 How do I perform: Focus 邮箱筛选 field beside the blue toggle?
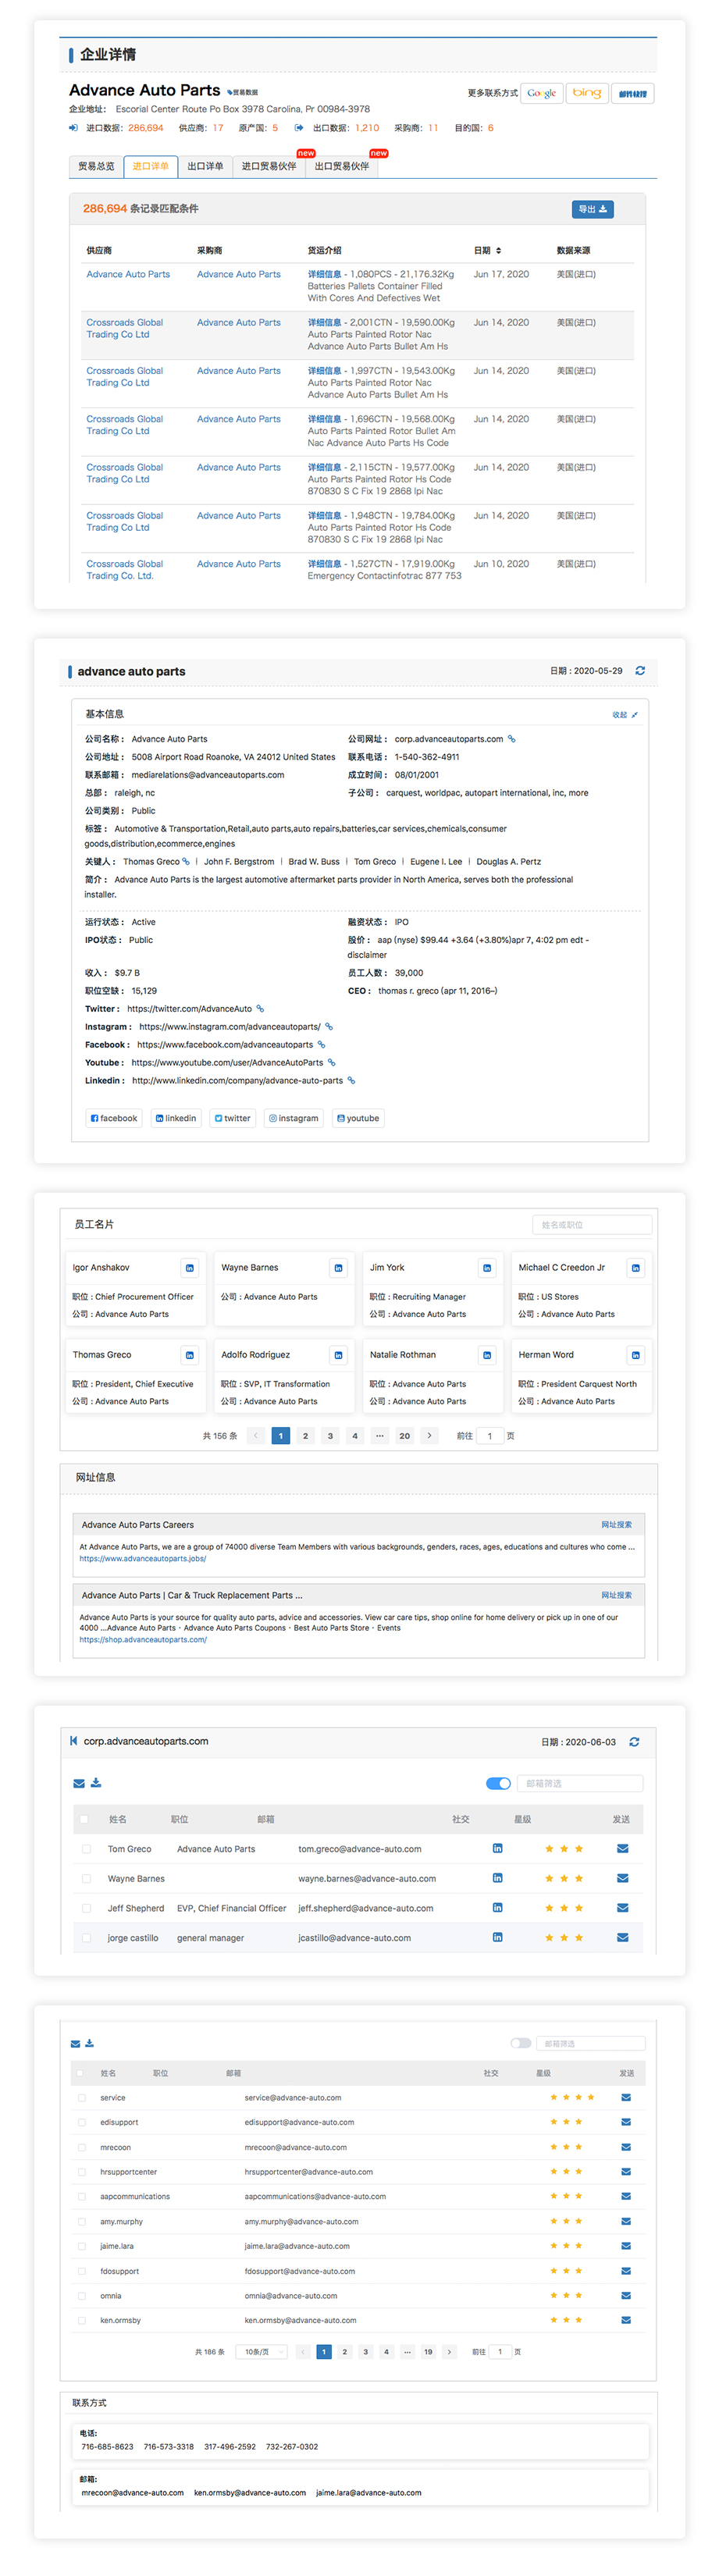(x=580, y=1783)
